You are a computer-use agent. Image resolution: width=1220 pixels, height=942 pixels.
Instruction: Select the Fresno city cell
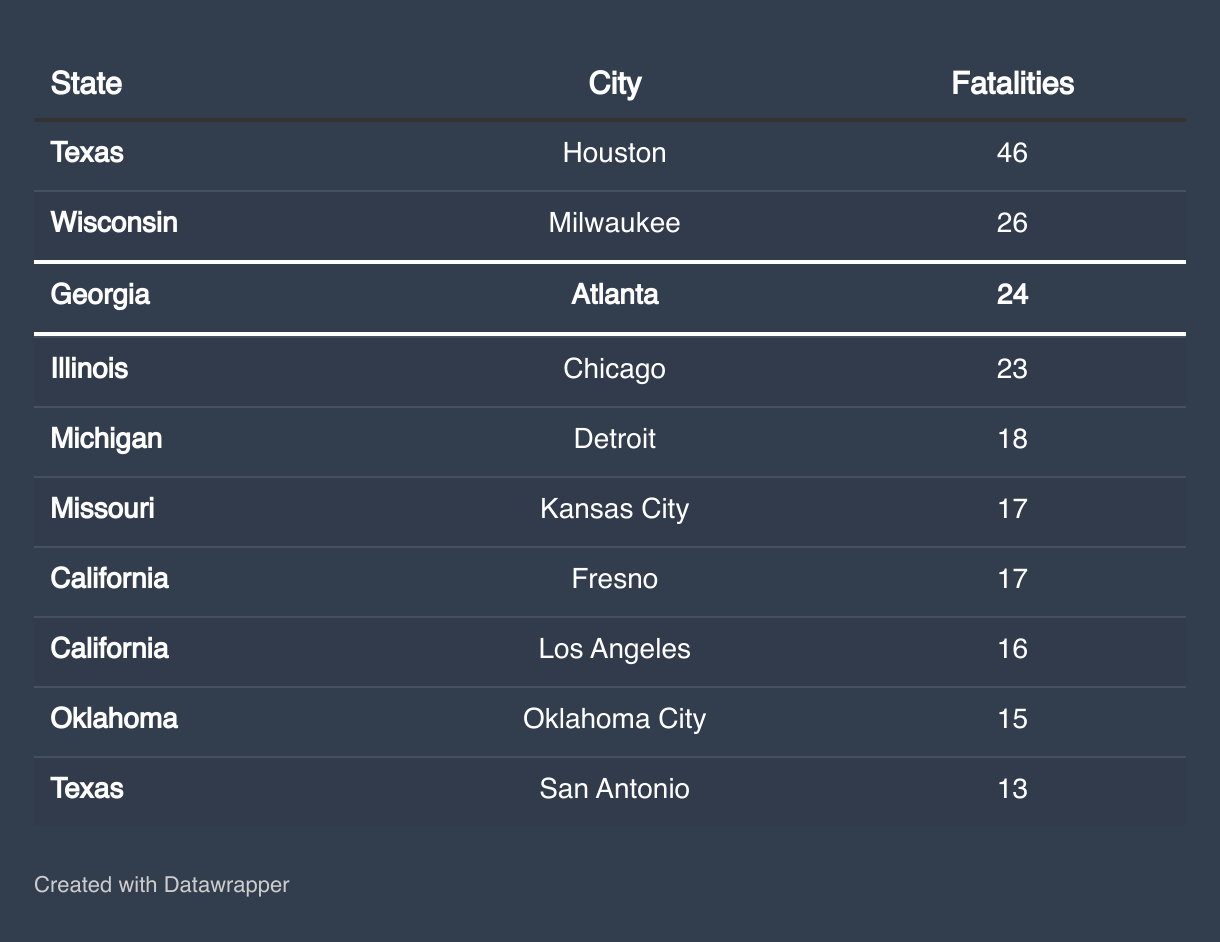pos(614,579)
